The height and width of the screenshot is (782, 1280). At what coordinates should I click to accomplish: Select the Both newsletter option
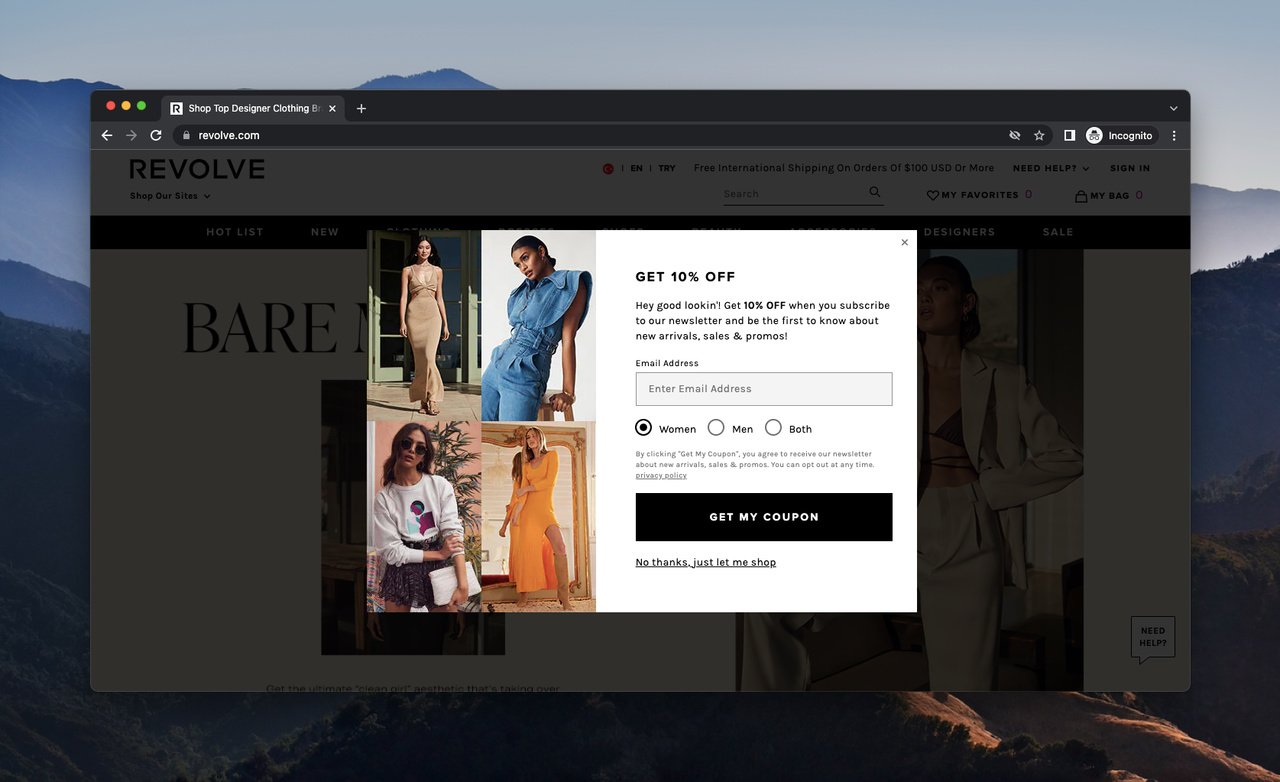point(774,427)
